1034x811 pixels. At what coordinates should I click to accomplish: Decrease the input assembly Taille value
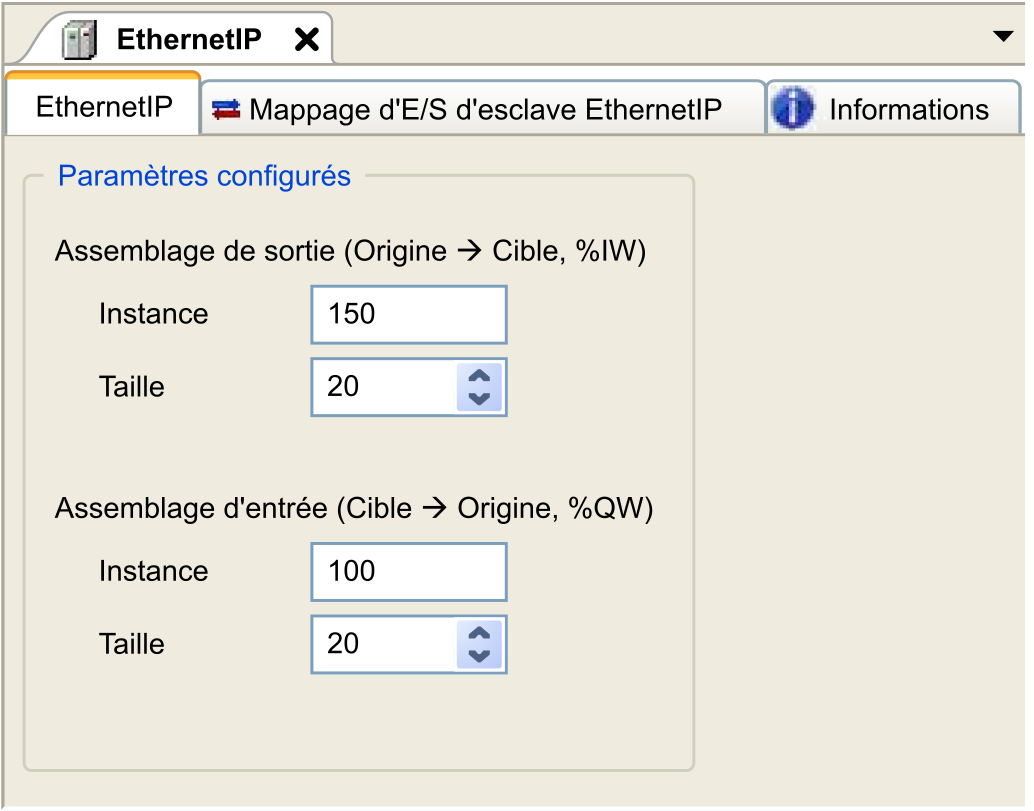point(479,655)
